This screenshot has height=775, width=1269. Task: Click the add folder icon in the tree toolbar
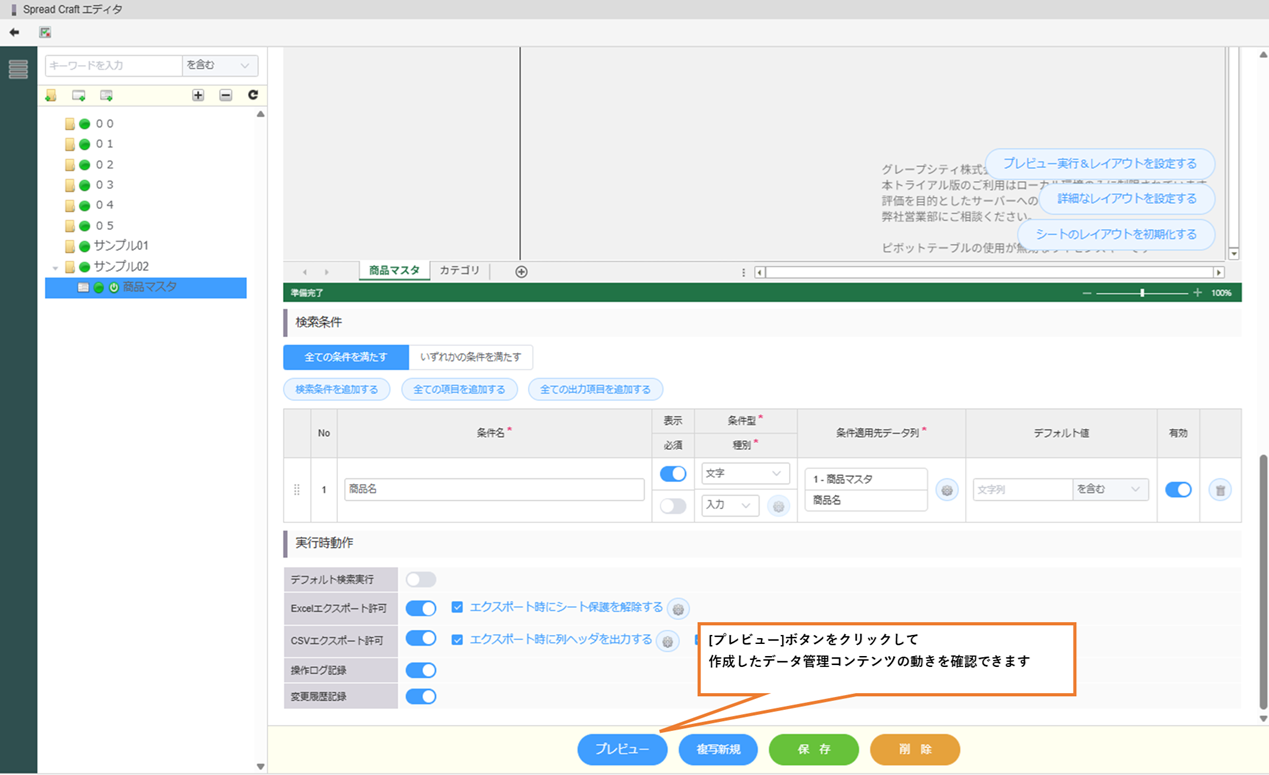tap(51, 95)
